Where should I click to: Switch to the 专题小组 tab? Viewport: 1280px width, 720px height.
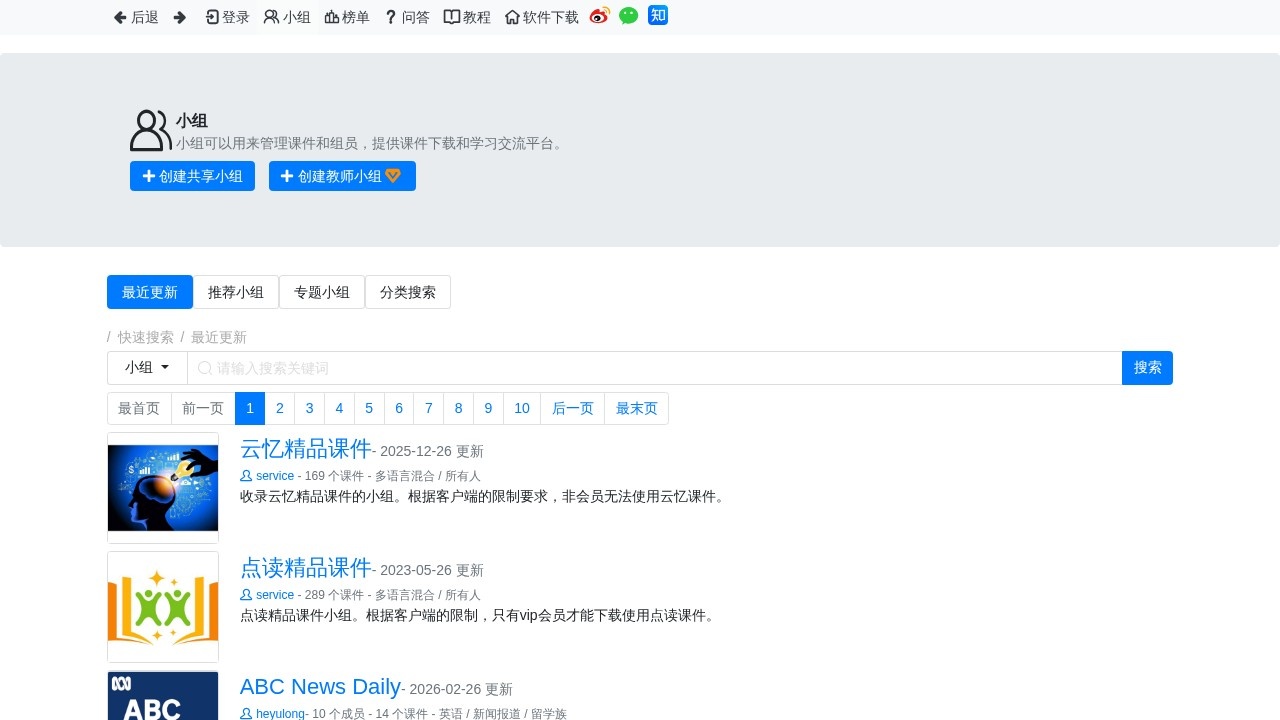322,292
